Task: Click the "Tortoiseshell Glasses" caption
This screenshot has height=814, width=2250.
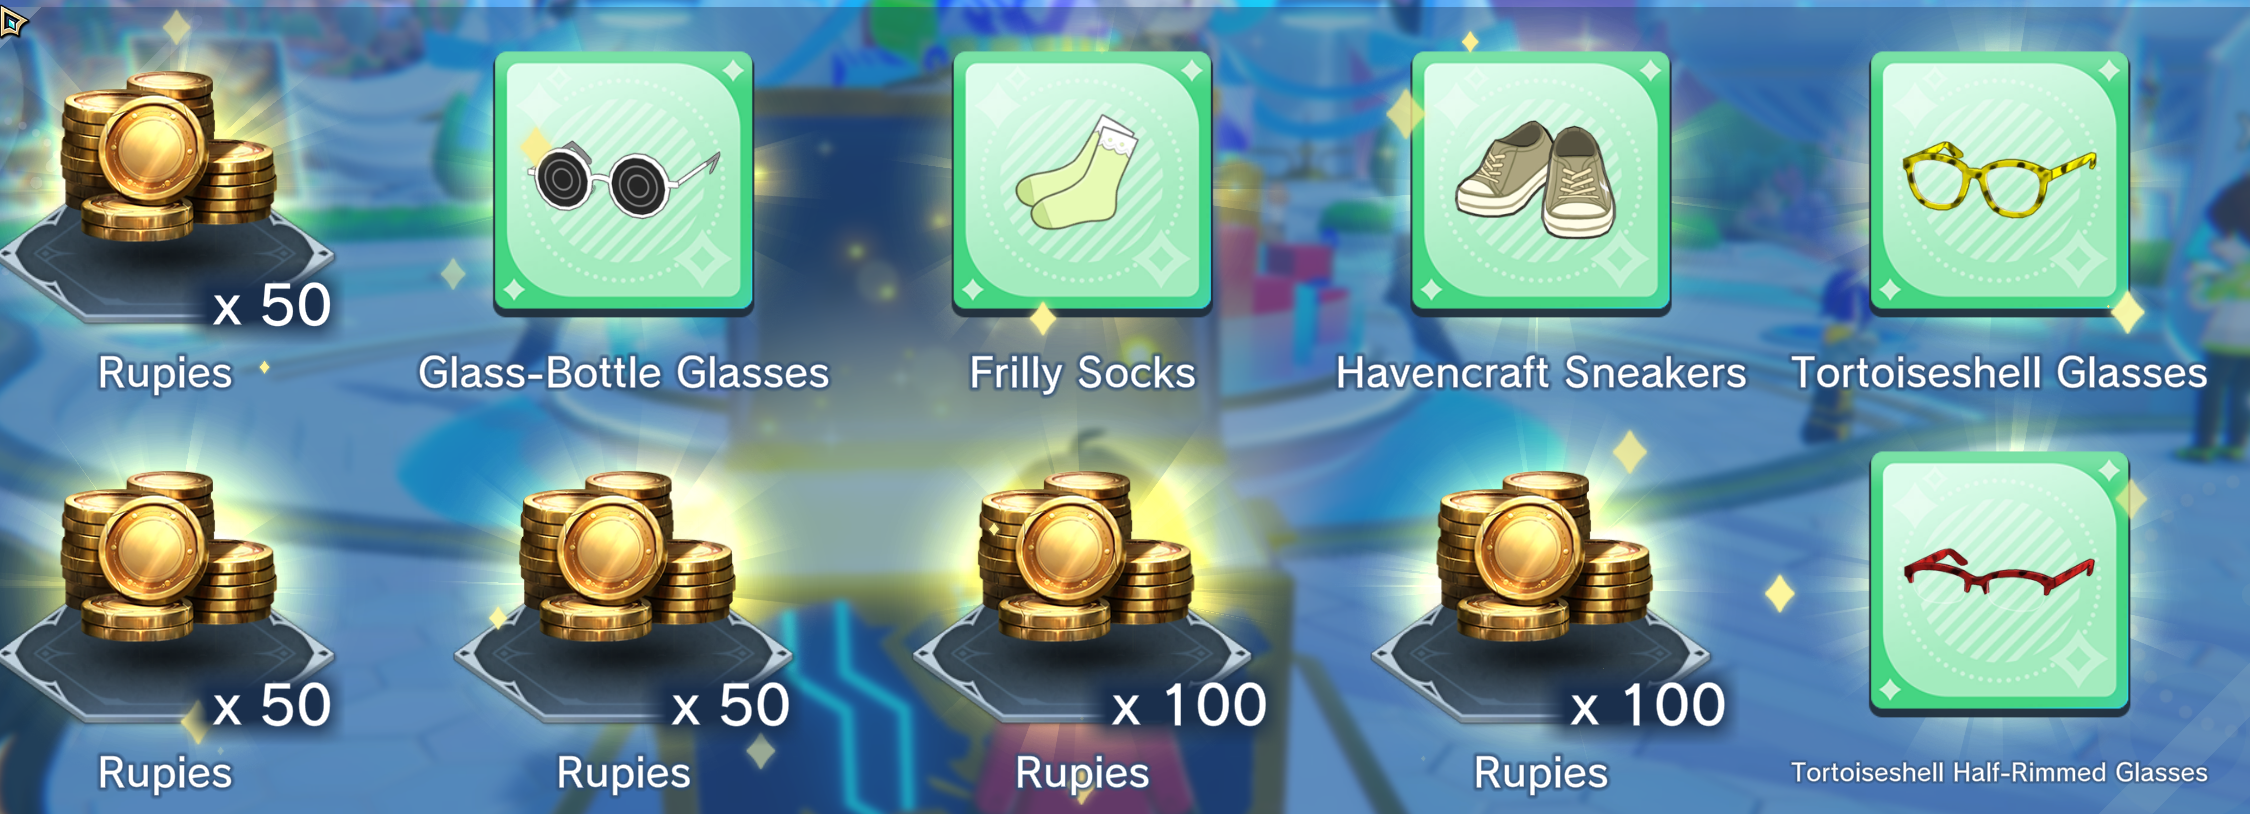Action: coord(1999,373)
